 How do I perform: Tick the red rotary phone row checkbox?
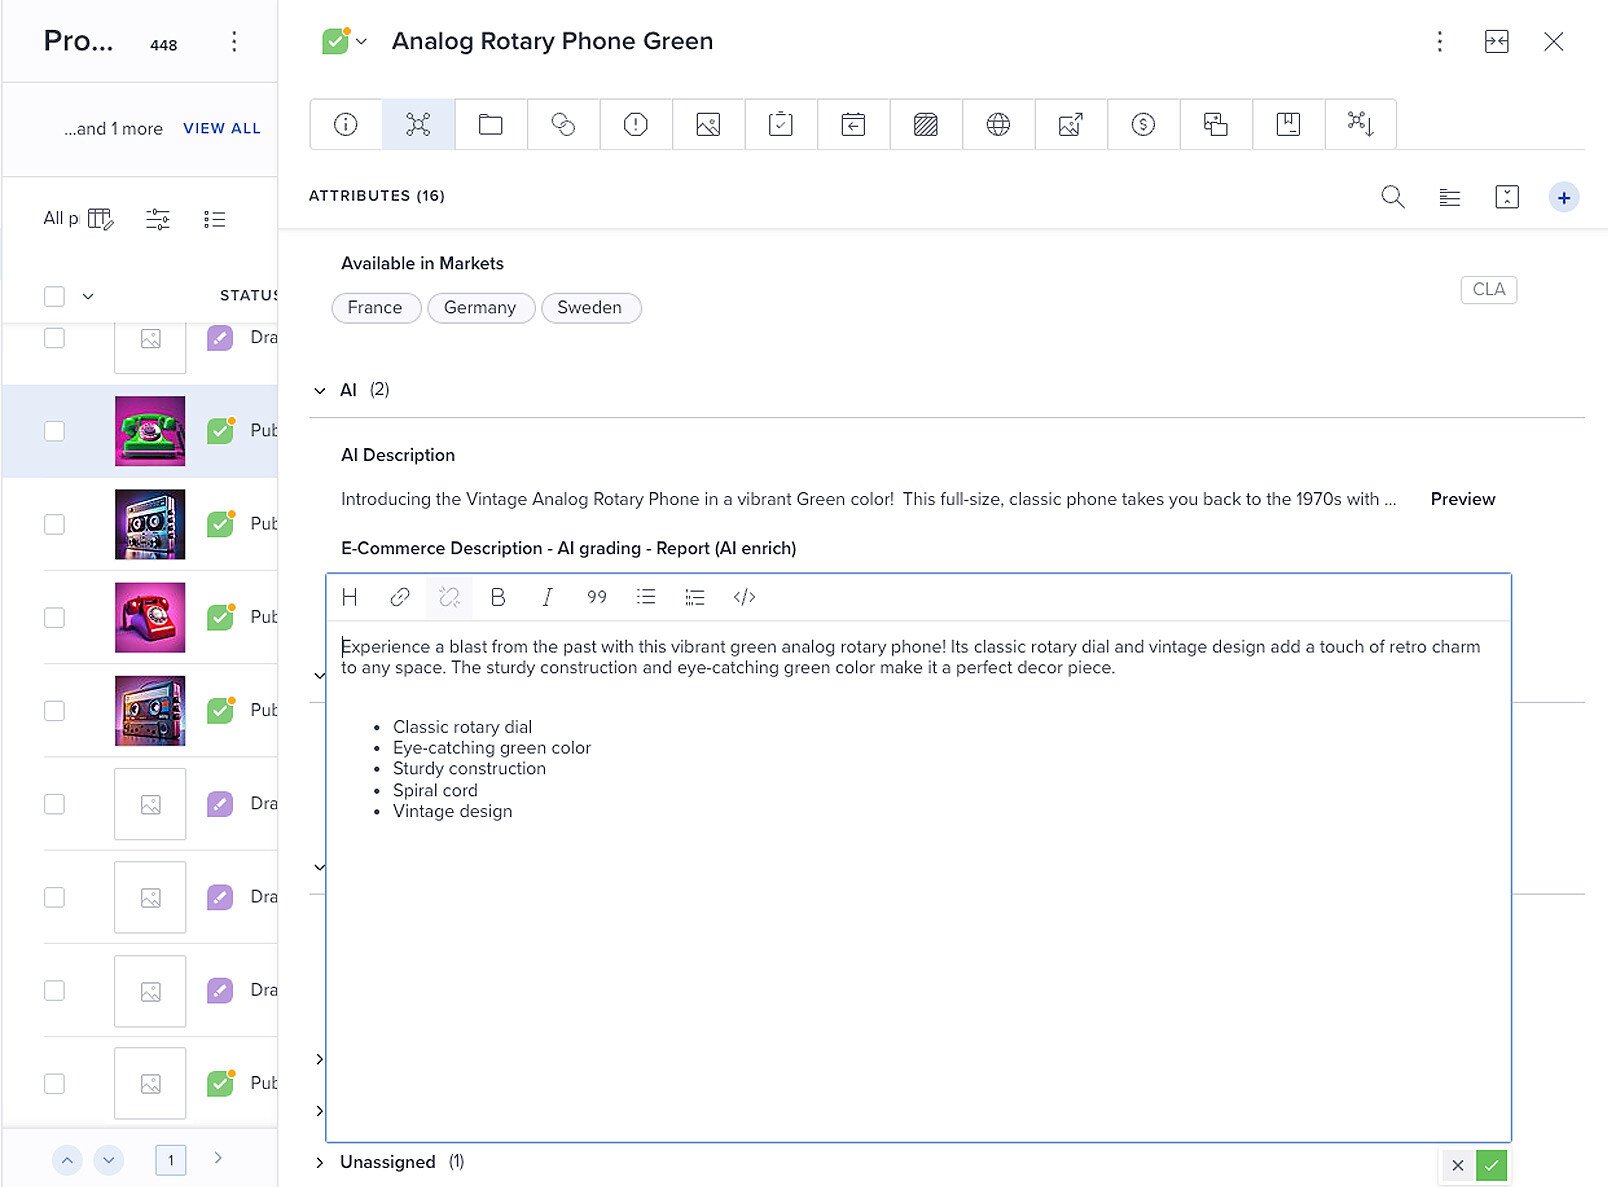point(55,617)
